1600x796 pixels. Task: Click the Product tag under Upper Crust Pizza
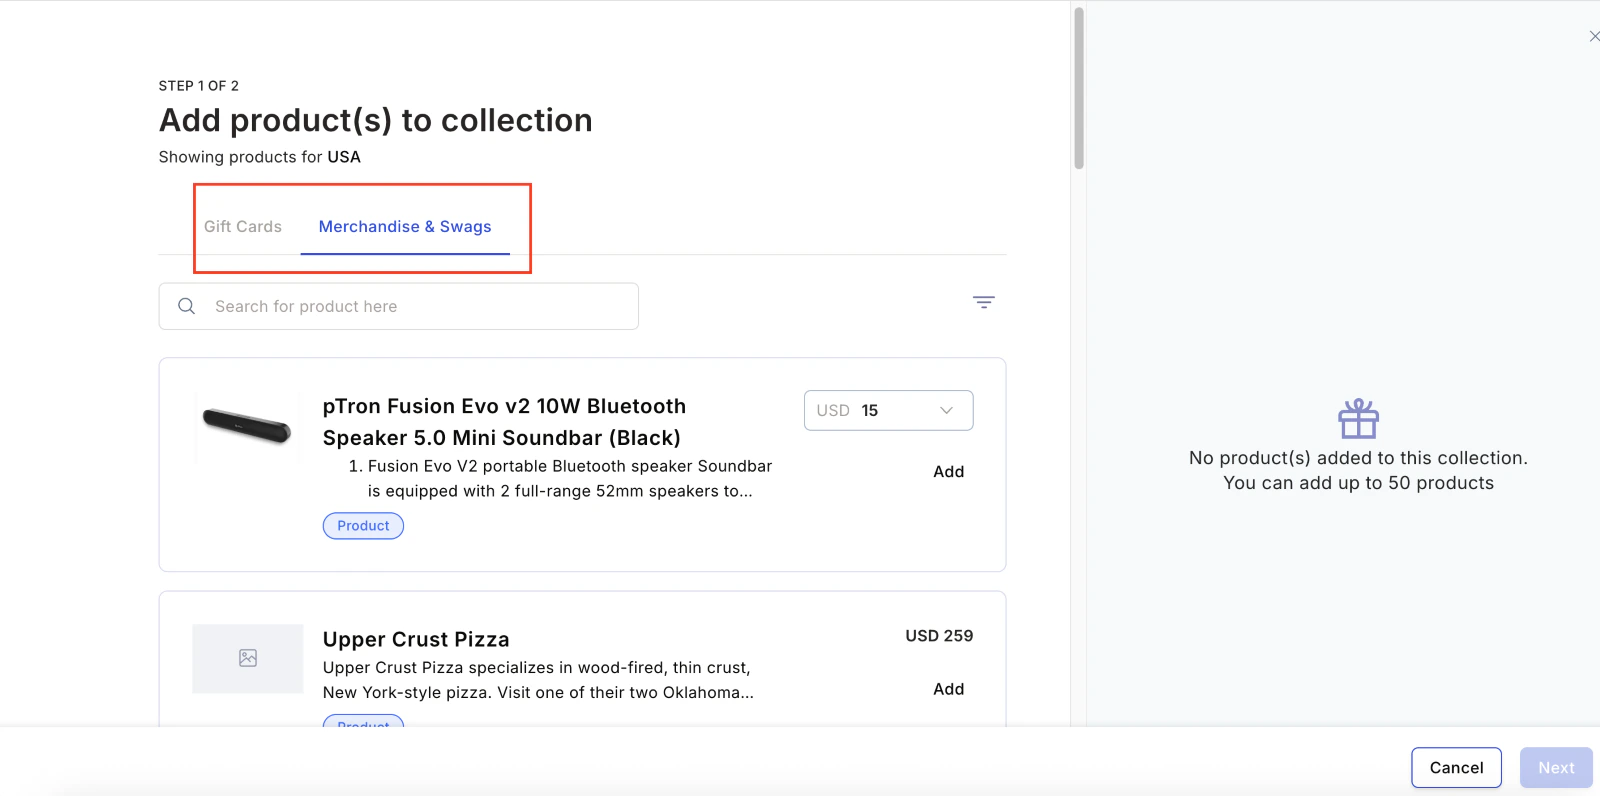tap(363, 721)
